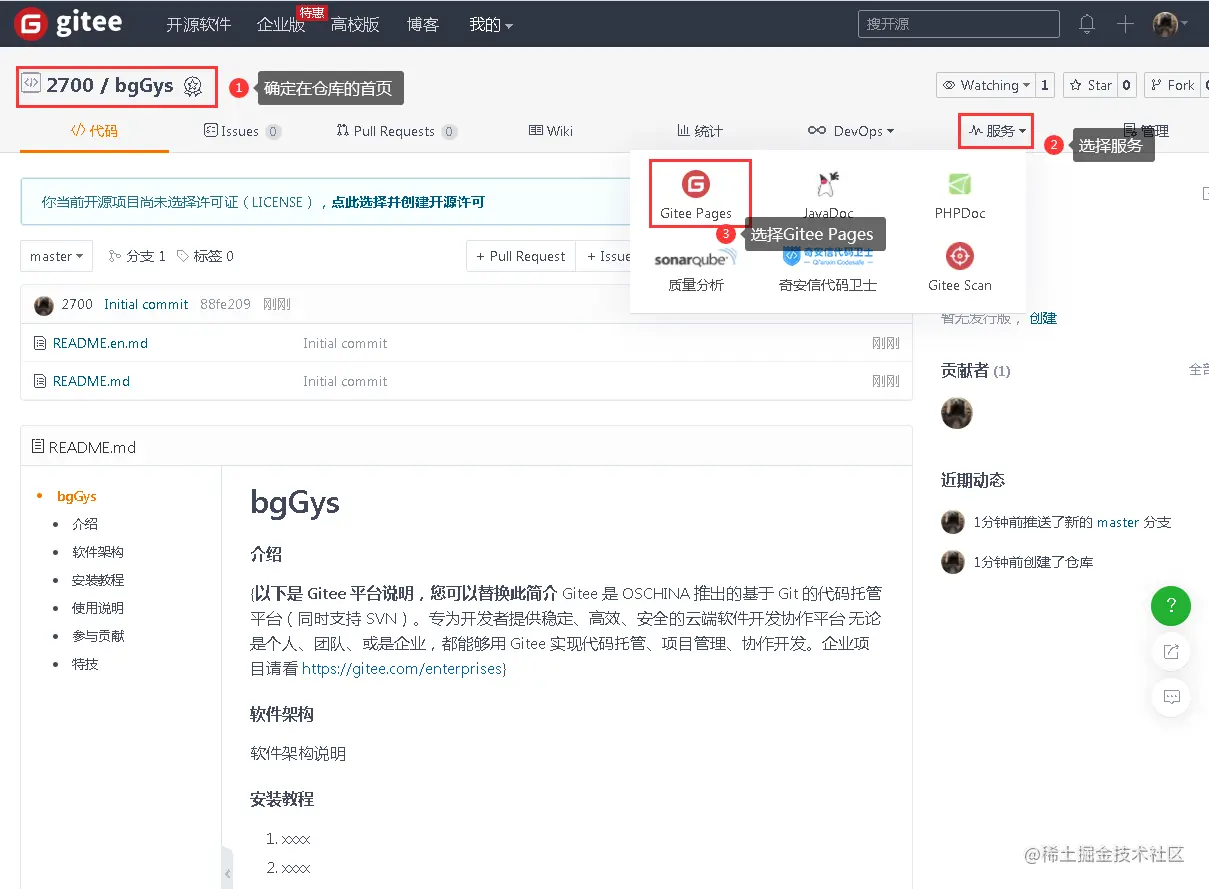Open the 我的 dropdown menu
This screenshot has width=1209, height=889.
(489, 24)
